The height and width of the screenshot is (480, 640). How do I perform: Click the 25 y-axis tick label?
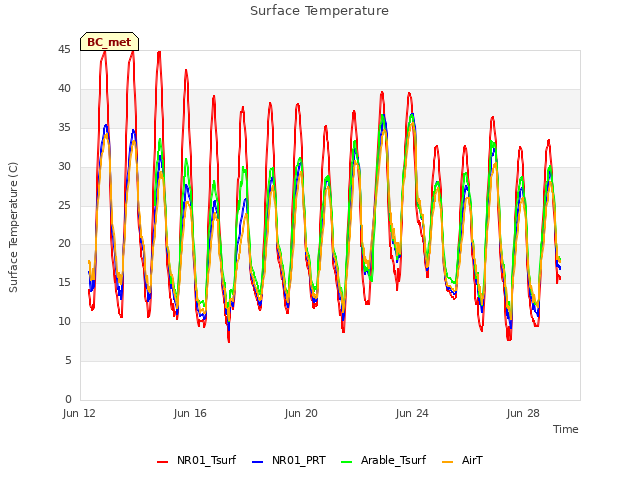64,205
